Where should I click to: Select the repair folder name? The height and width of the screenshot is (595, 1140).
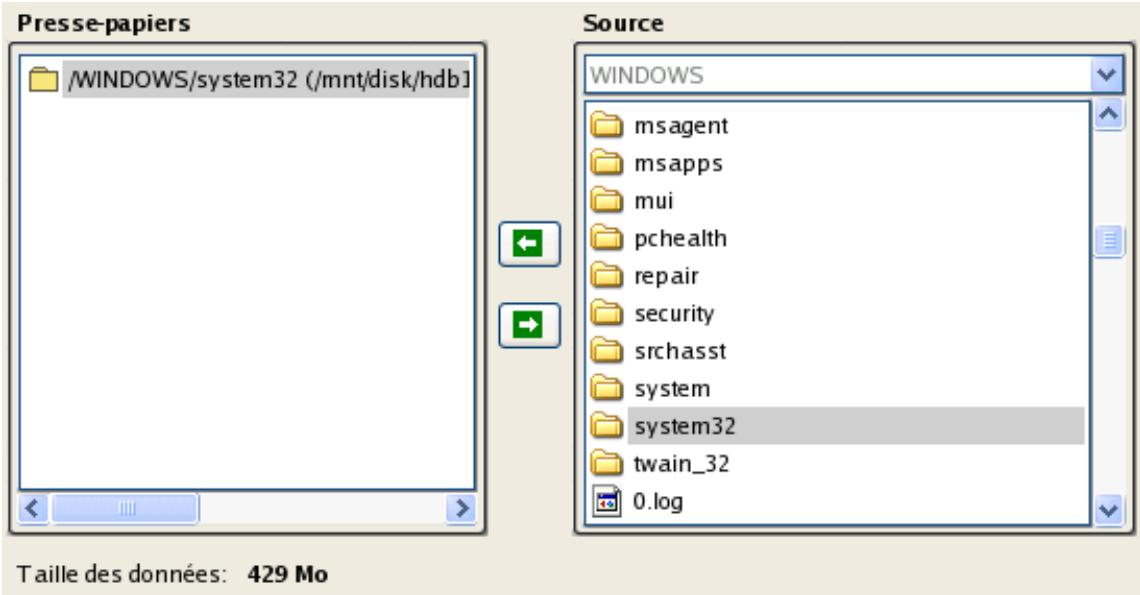pyautogui.click(x=666, y=277)
